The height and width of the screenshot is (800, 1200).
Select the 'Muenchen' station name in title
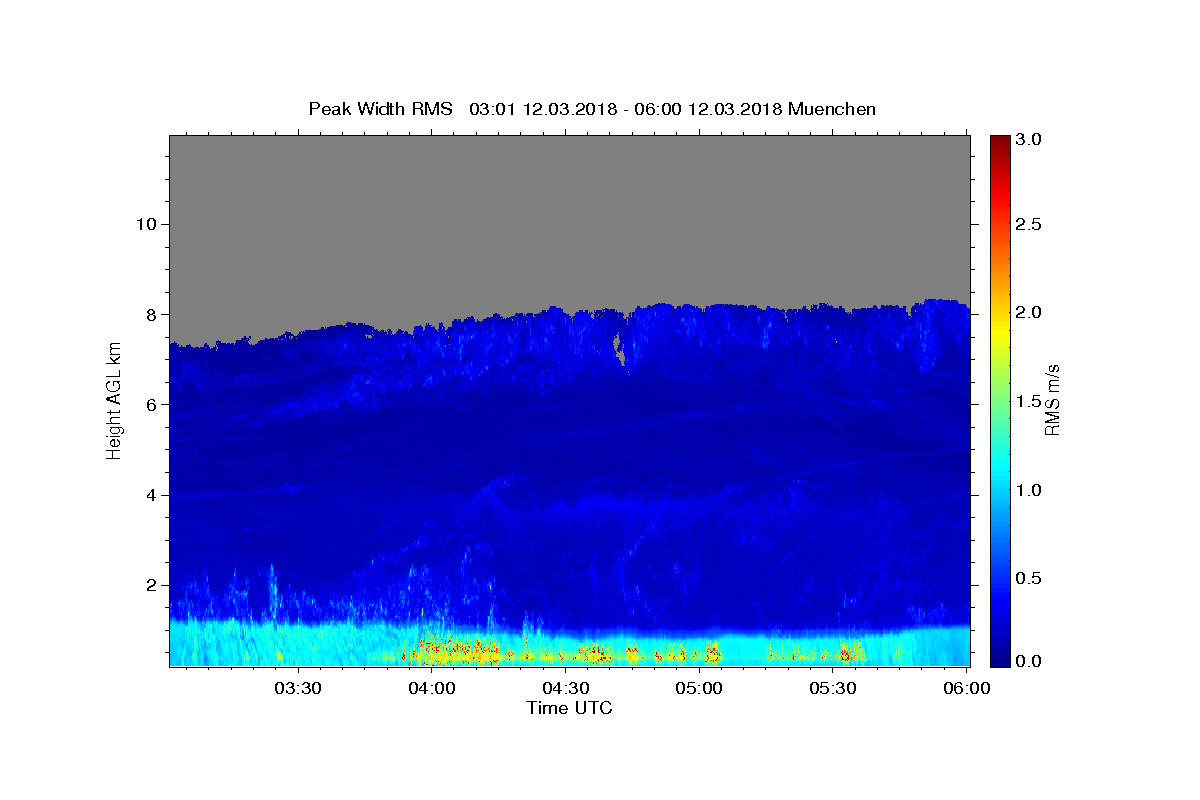[x=832, y=109]
